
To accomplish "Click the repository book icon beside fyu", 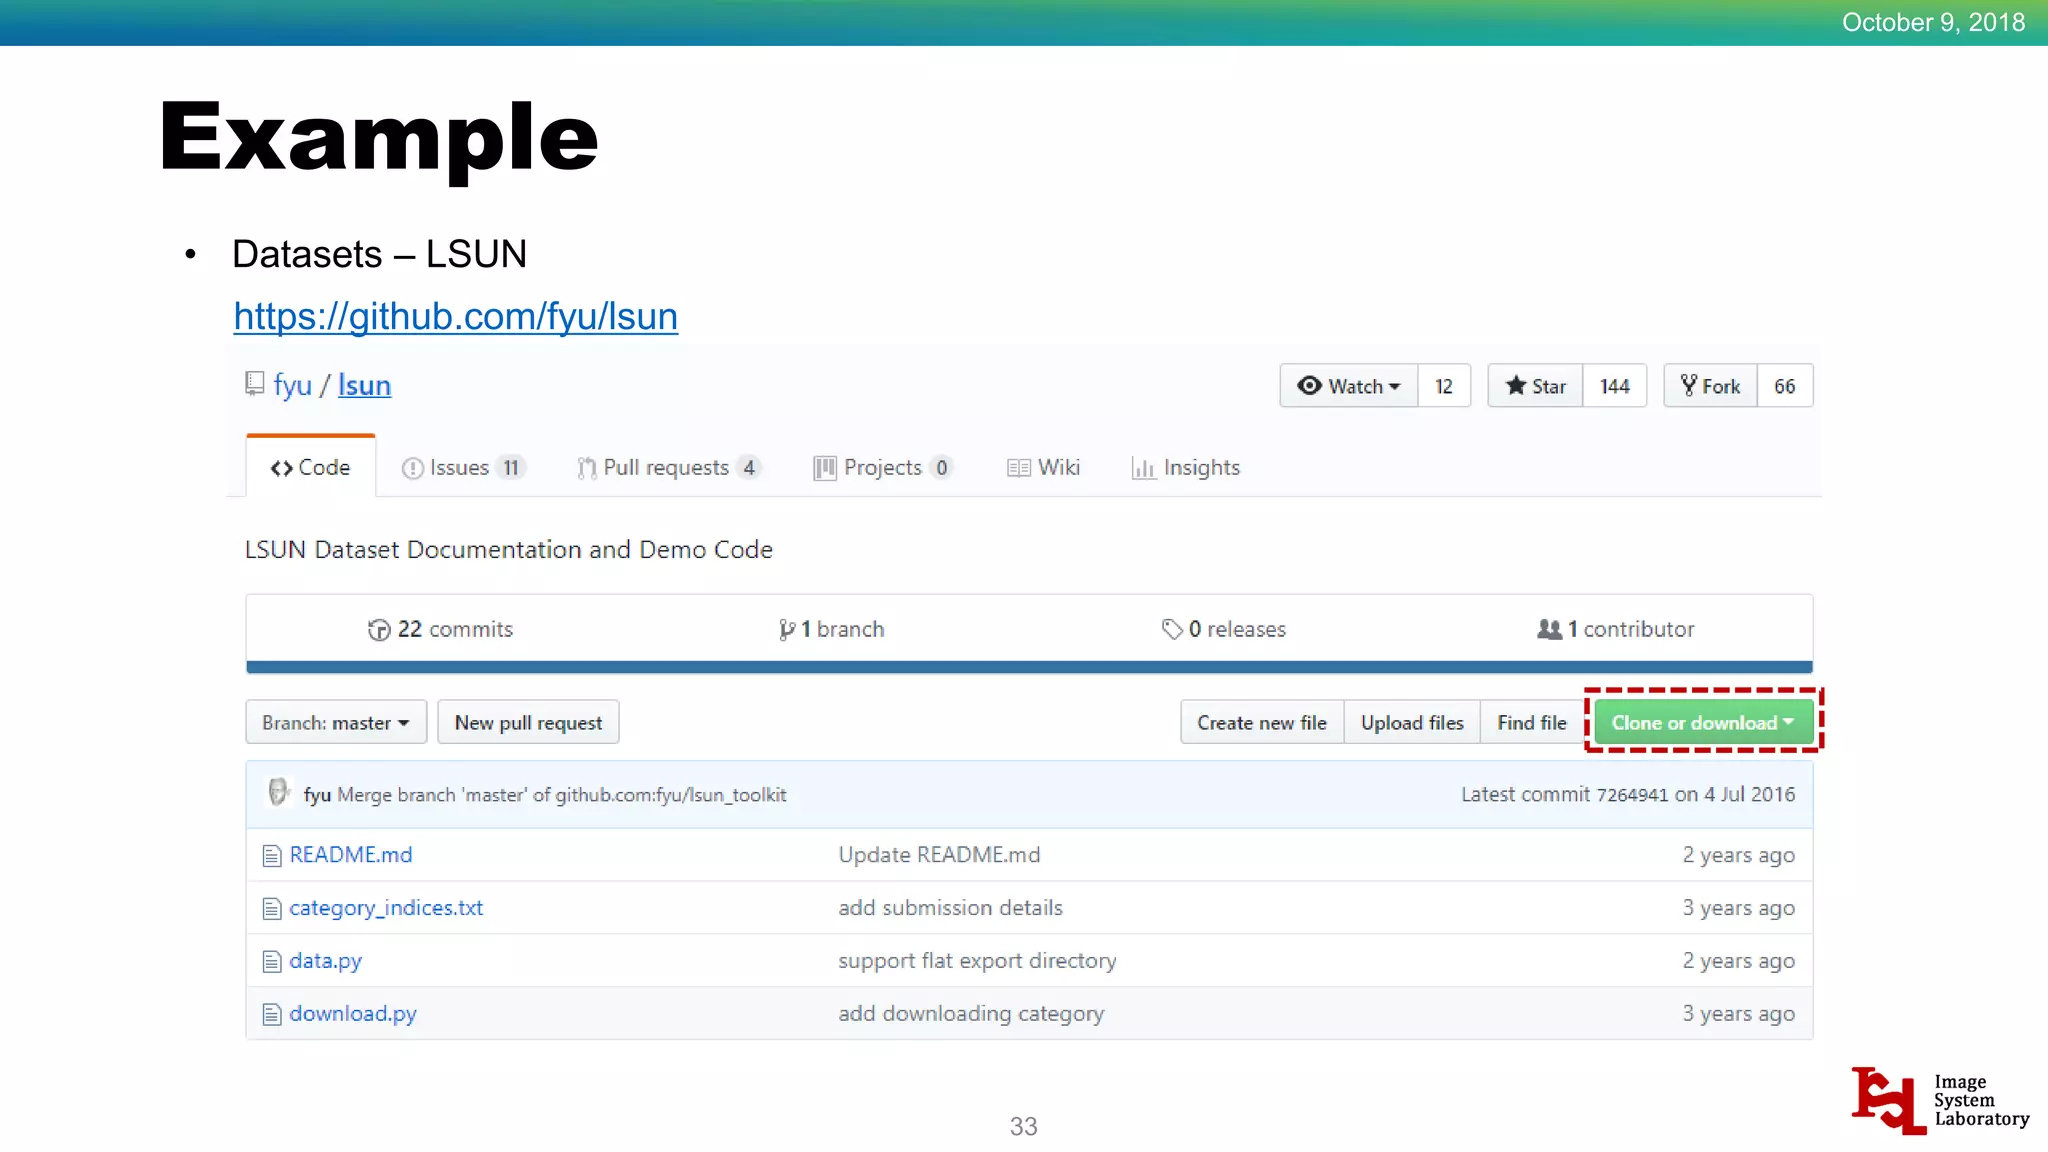I will pos(254,384).
